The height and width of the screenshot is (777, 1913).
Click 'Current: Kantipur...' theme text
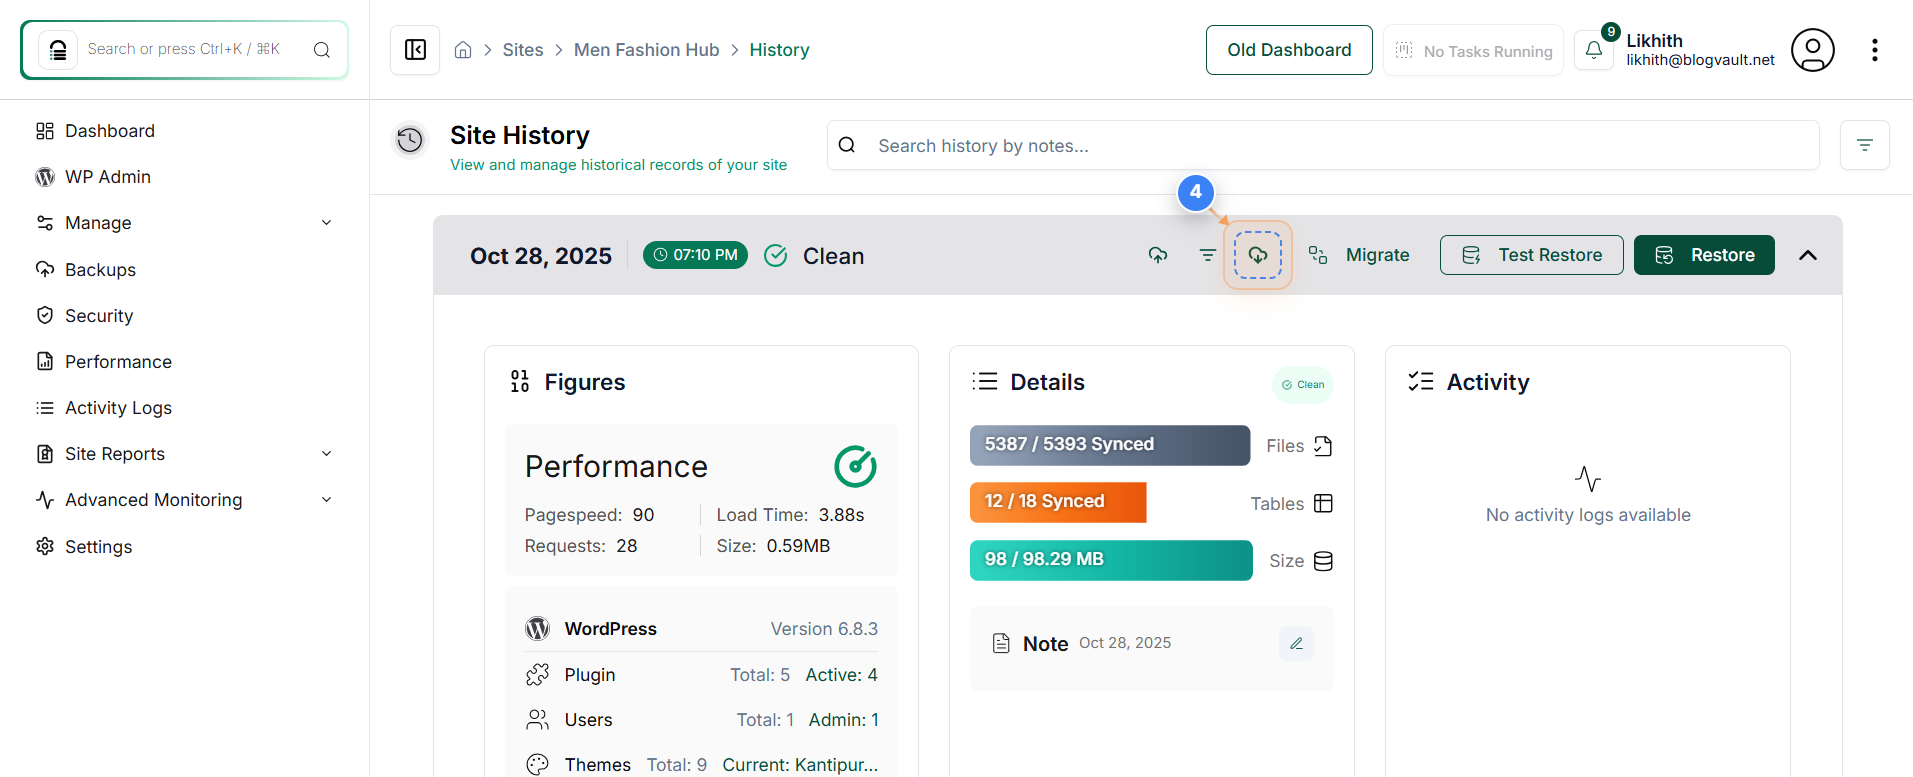click(x=800, y=765)
